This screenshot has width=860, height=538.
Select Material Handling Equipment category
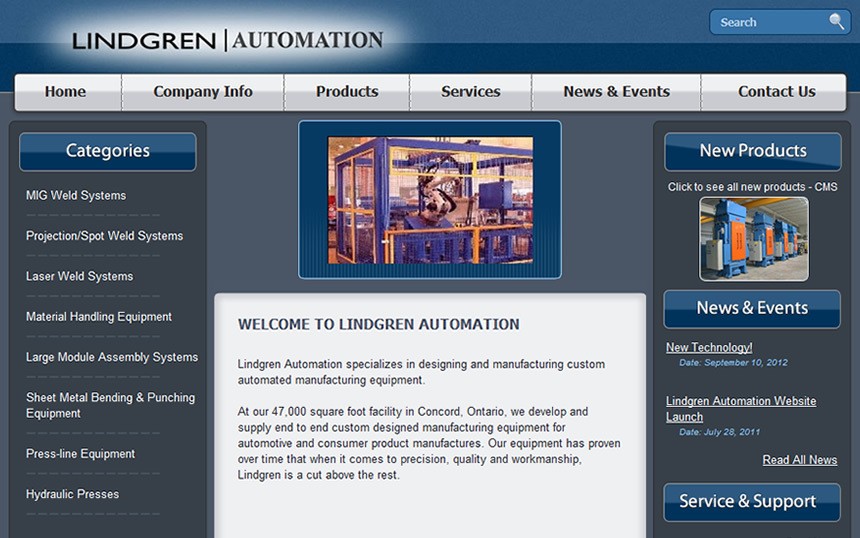(99, 317)
